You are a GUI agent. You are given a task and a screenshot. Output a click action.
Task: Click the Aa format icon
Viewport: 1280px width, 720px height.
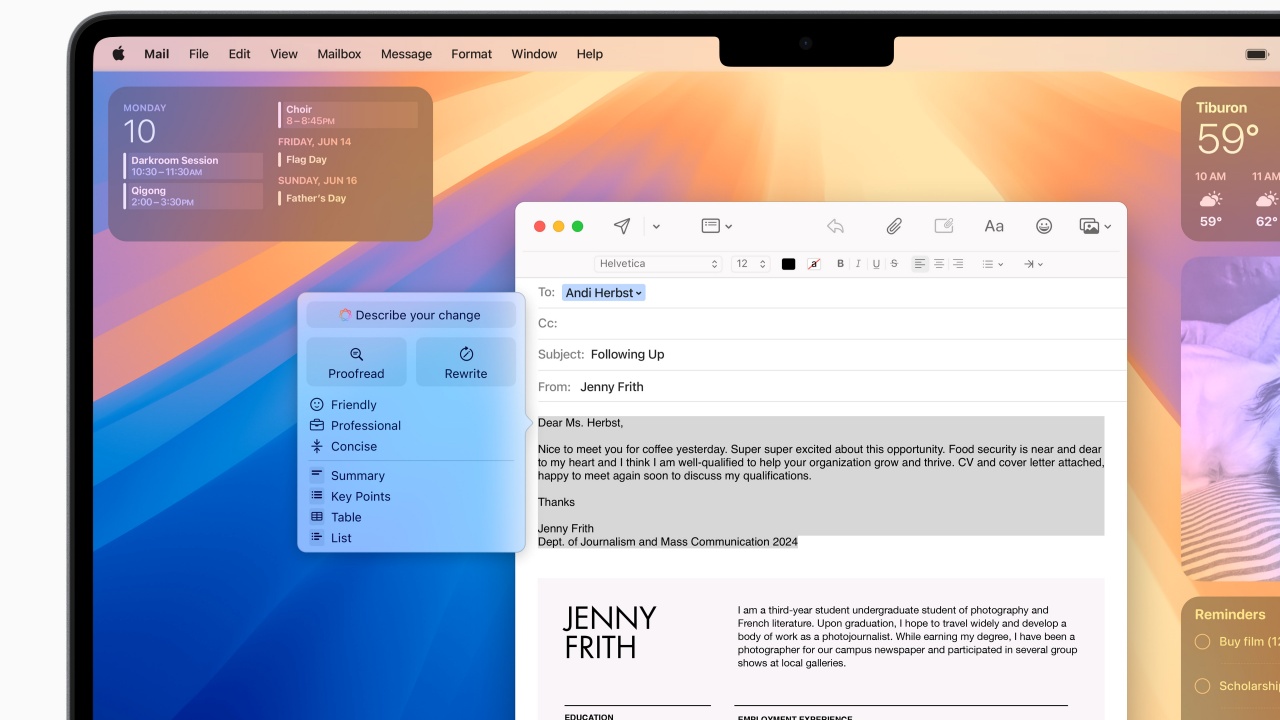(x=994, y=226)
